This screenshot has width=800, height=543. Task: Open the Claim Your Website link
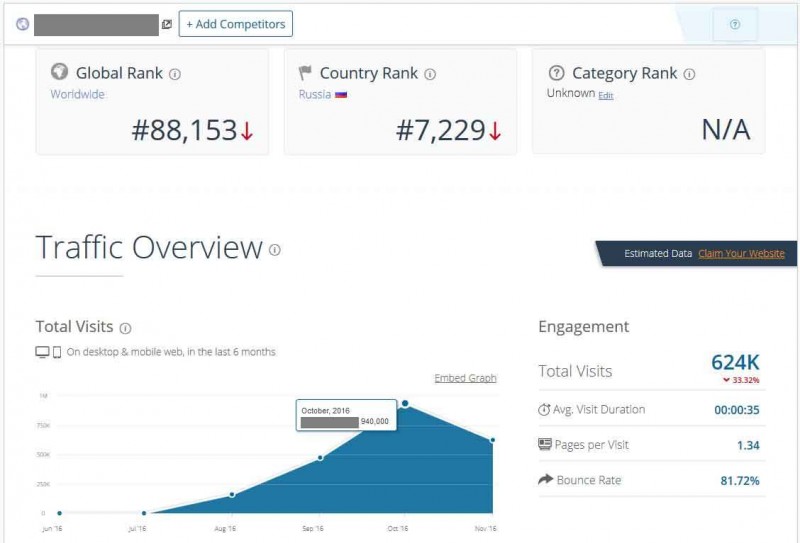[x=741, y=254]
